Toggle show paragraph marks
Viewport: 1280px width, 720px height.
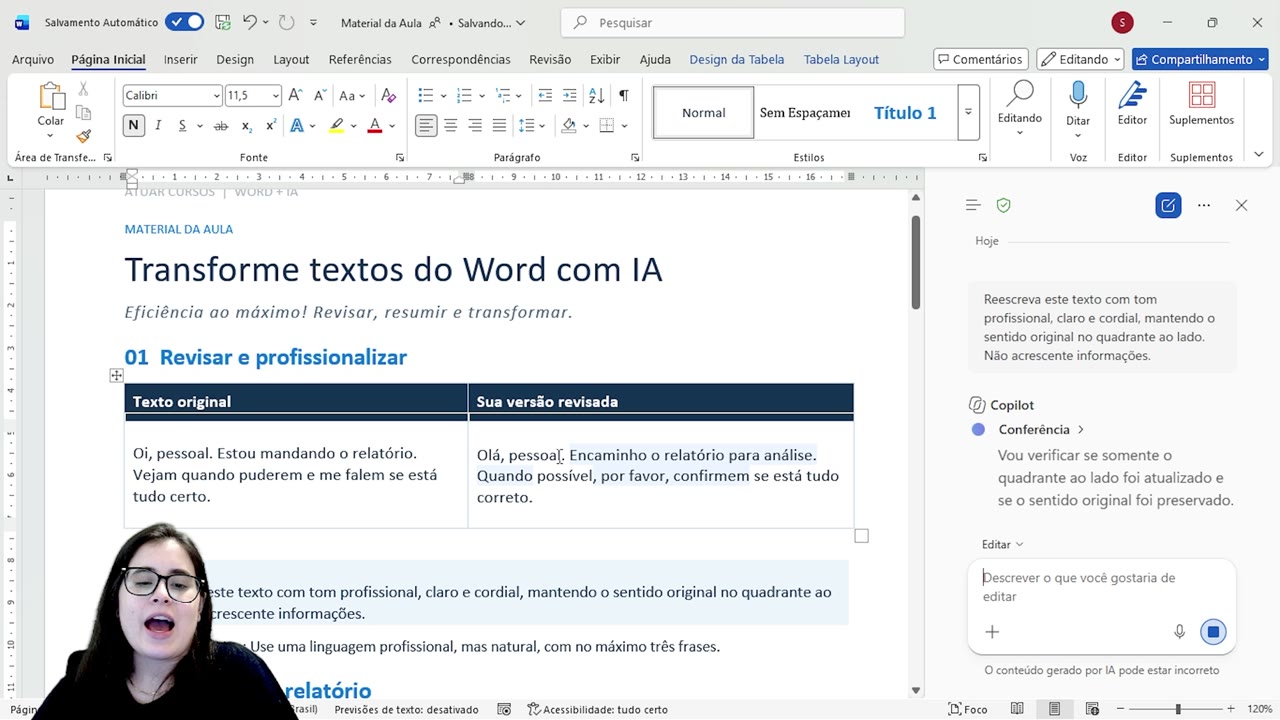coord(623,95)
